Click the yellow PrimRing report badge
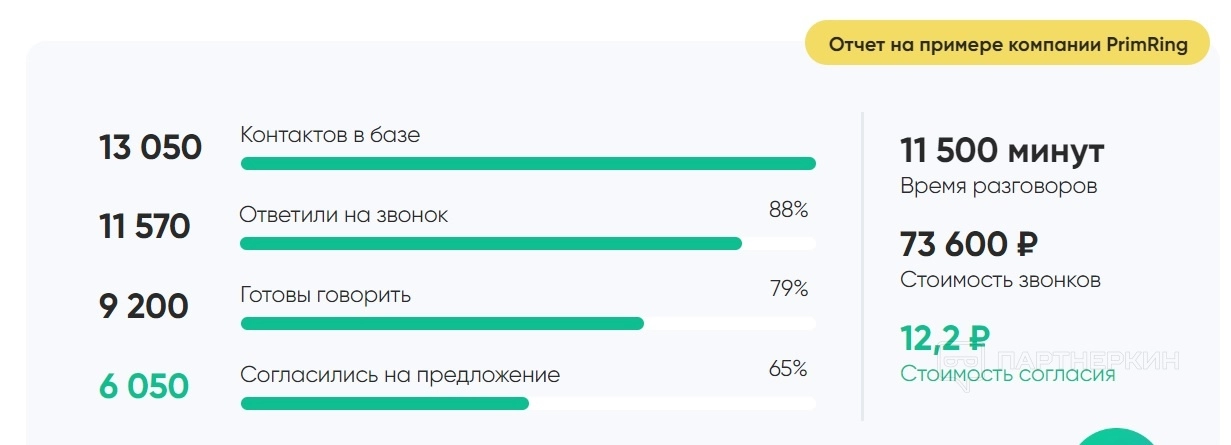 1008,45
